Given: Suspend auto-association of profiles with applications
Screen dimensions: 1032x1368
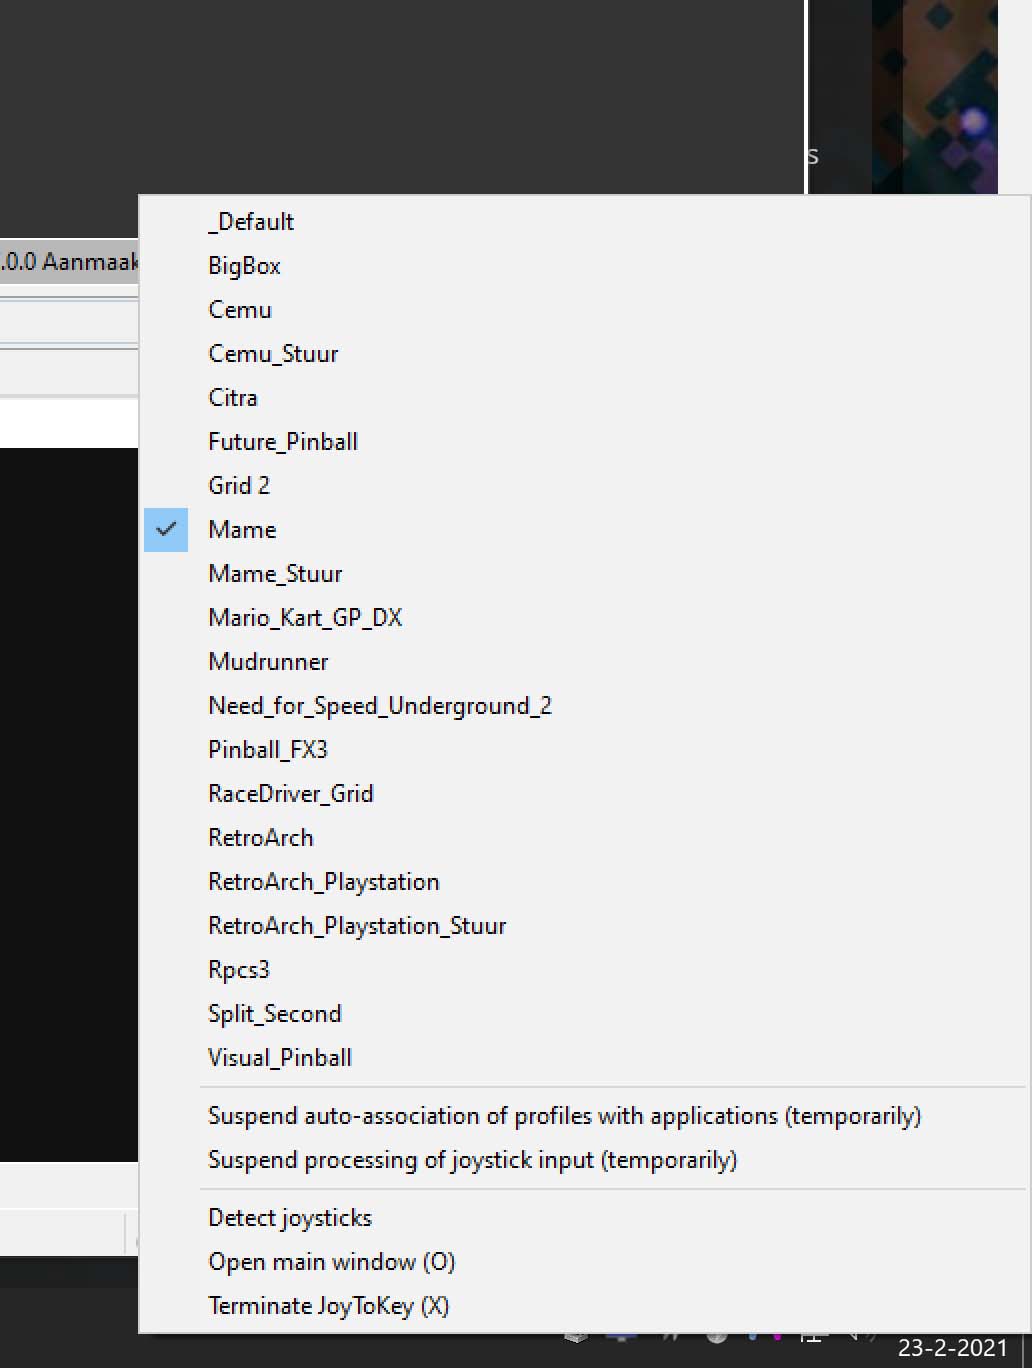Looking at the screenshot, I should point(584,1116).
